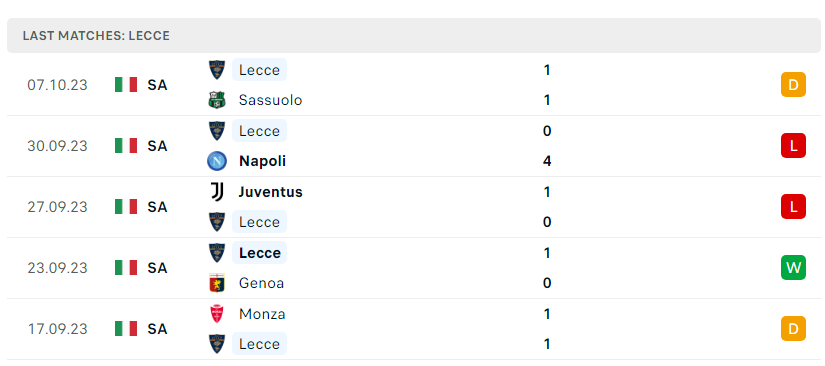Click the Napoli club logo
Viewport: 825px width, 366px height.
[217, 161]
